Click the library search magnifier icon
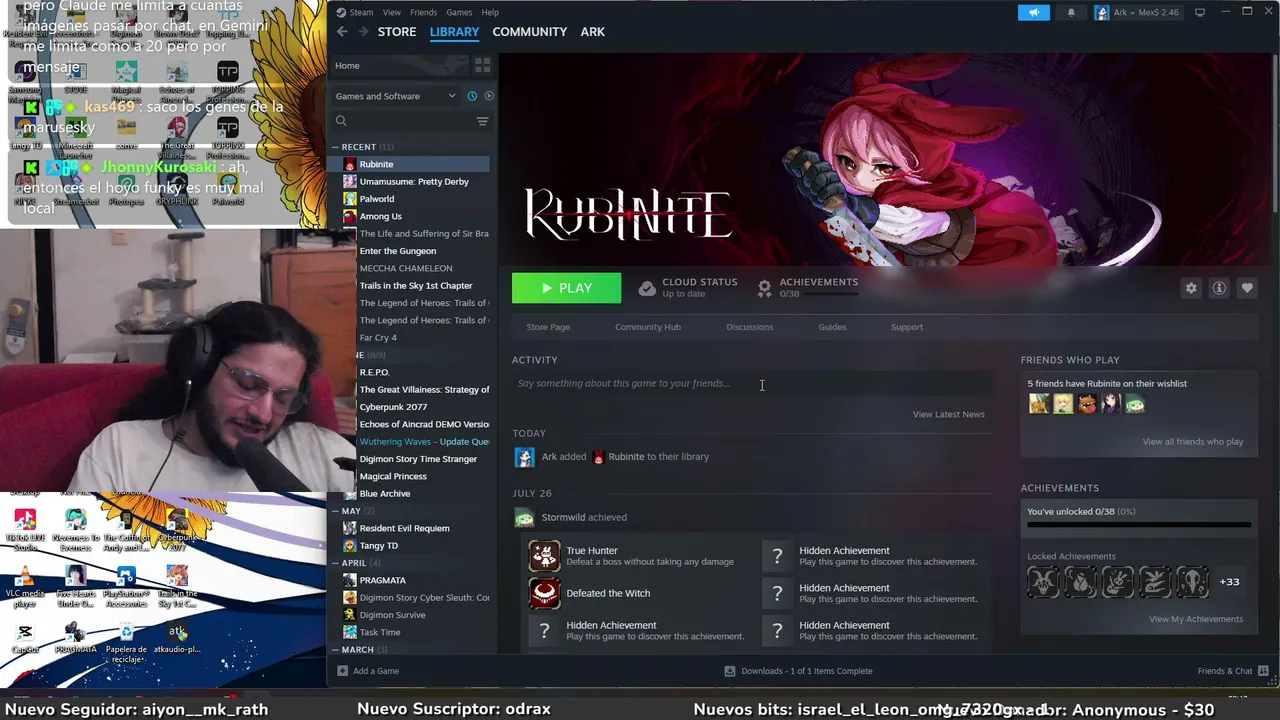Image resolution: width=1280 pixels, height=720 pixels. (x=341, y=121)
